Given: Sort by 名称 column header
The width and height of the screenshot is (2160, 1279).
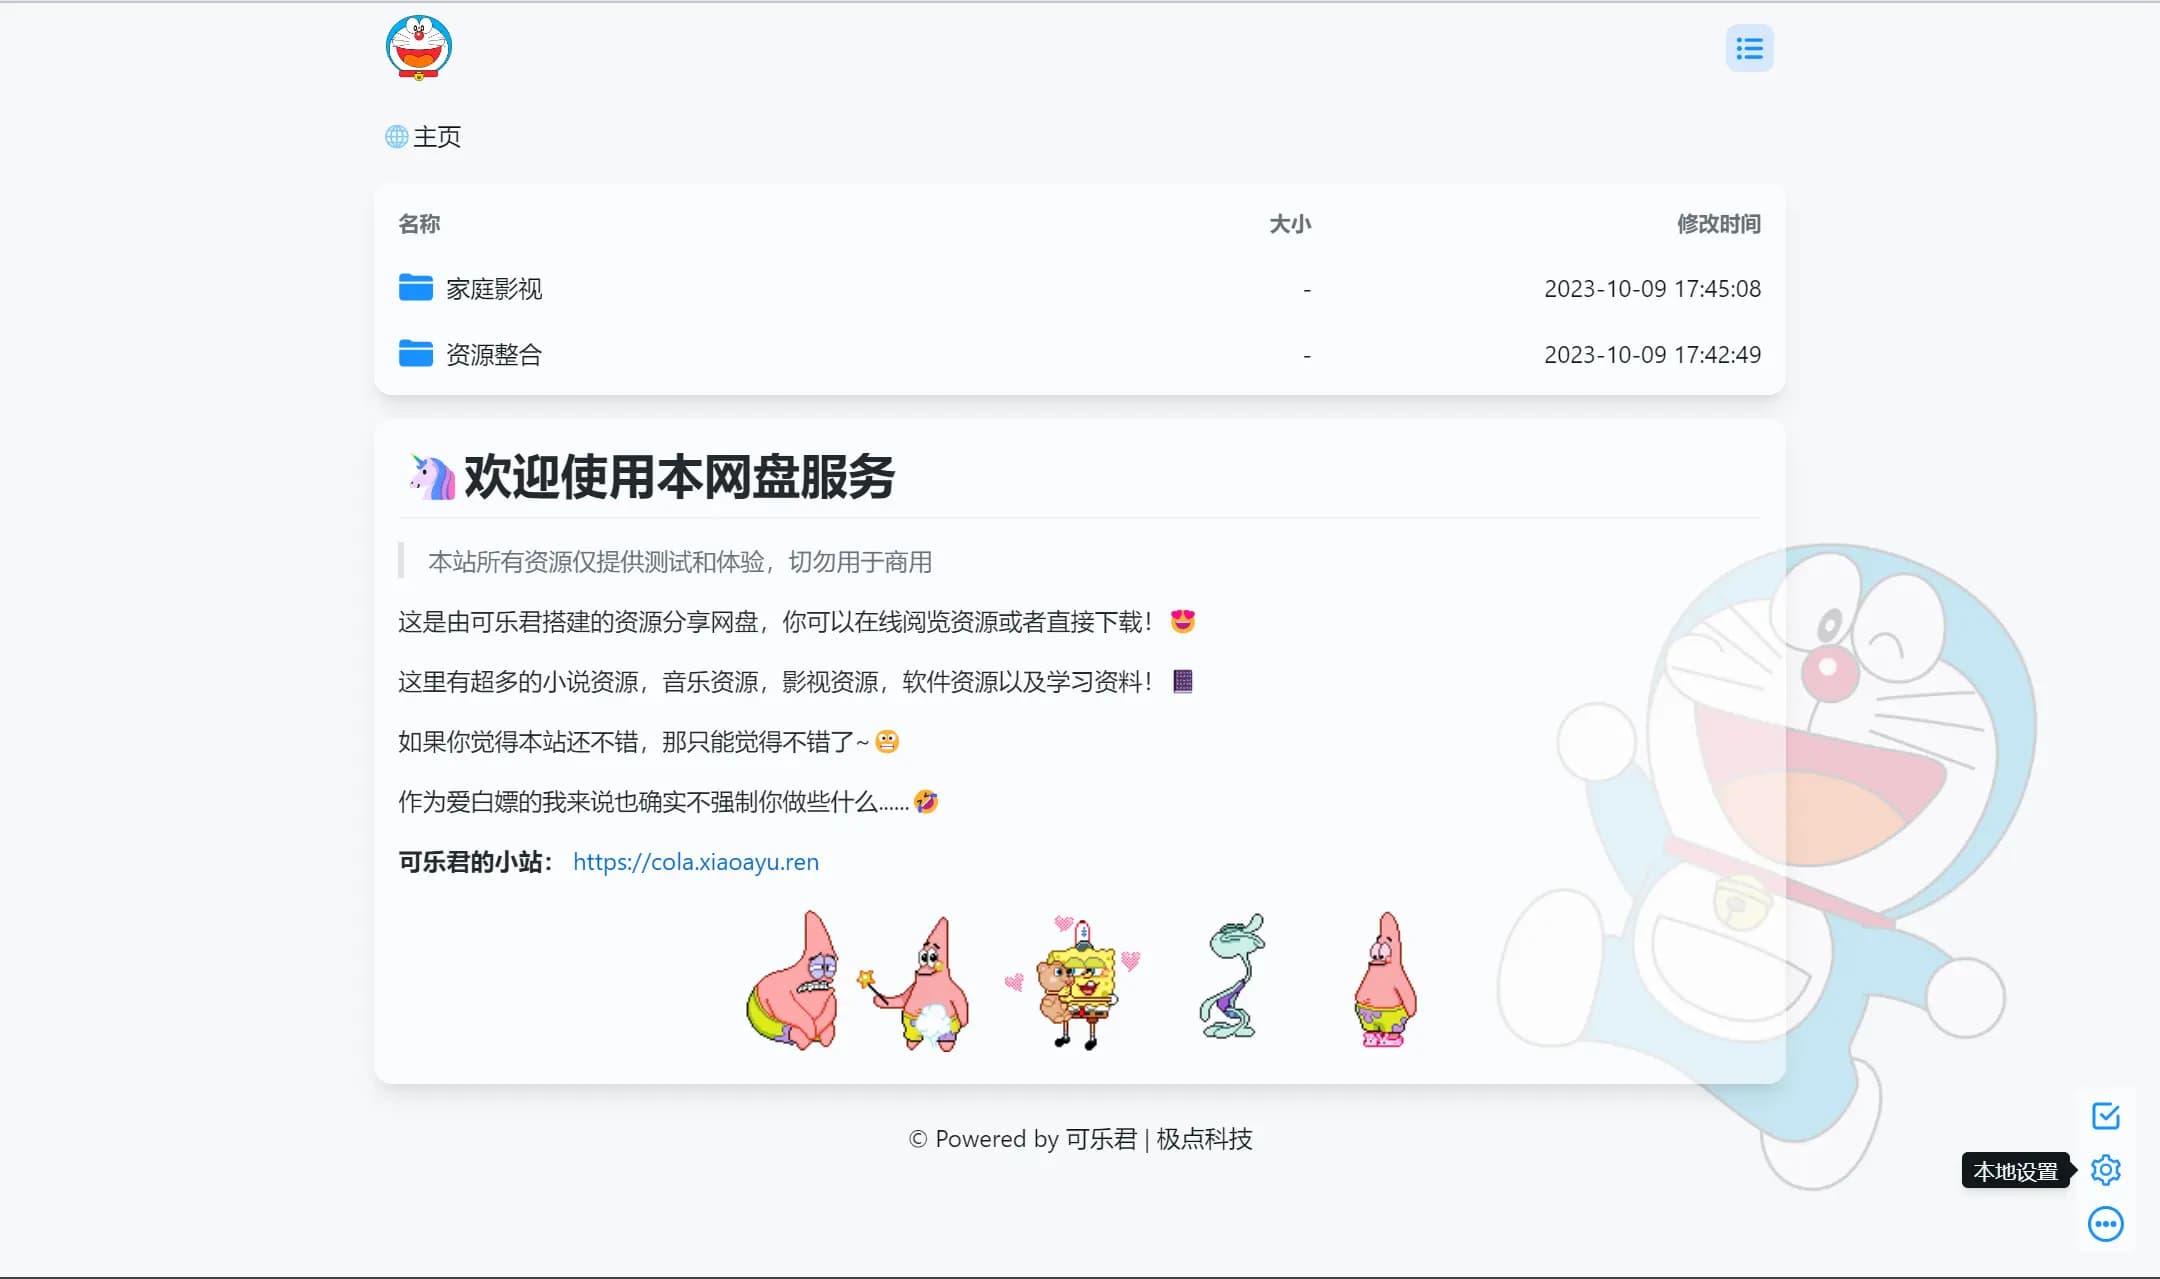Looking at the screenshot, I should click(x=419, y=224).
